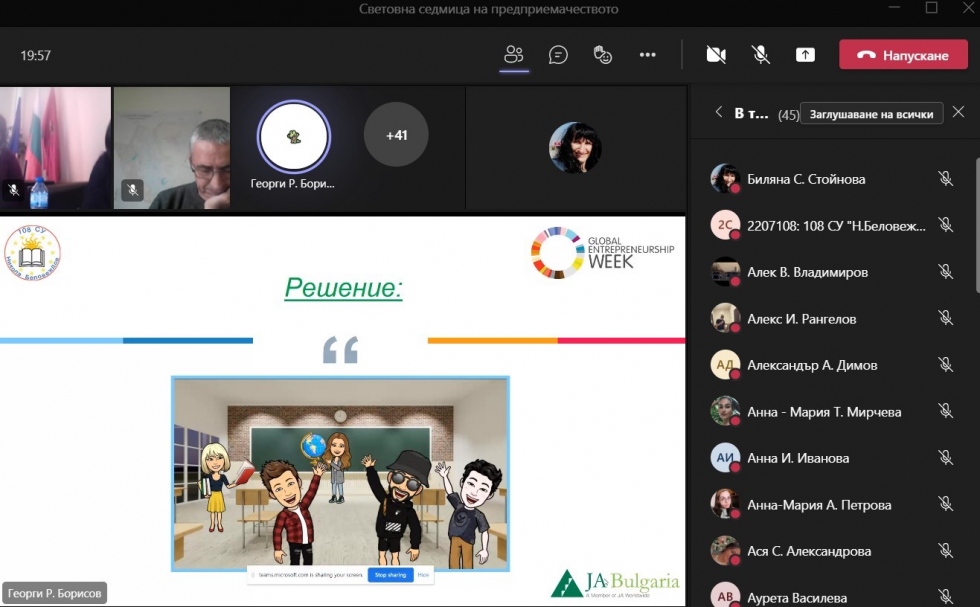Image resolution: width=980 pixels, height=607 pixels.
Task: Expand the +41 more participants tile
Action: [396, 135]
